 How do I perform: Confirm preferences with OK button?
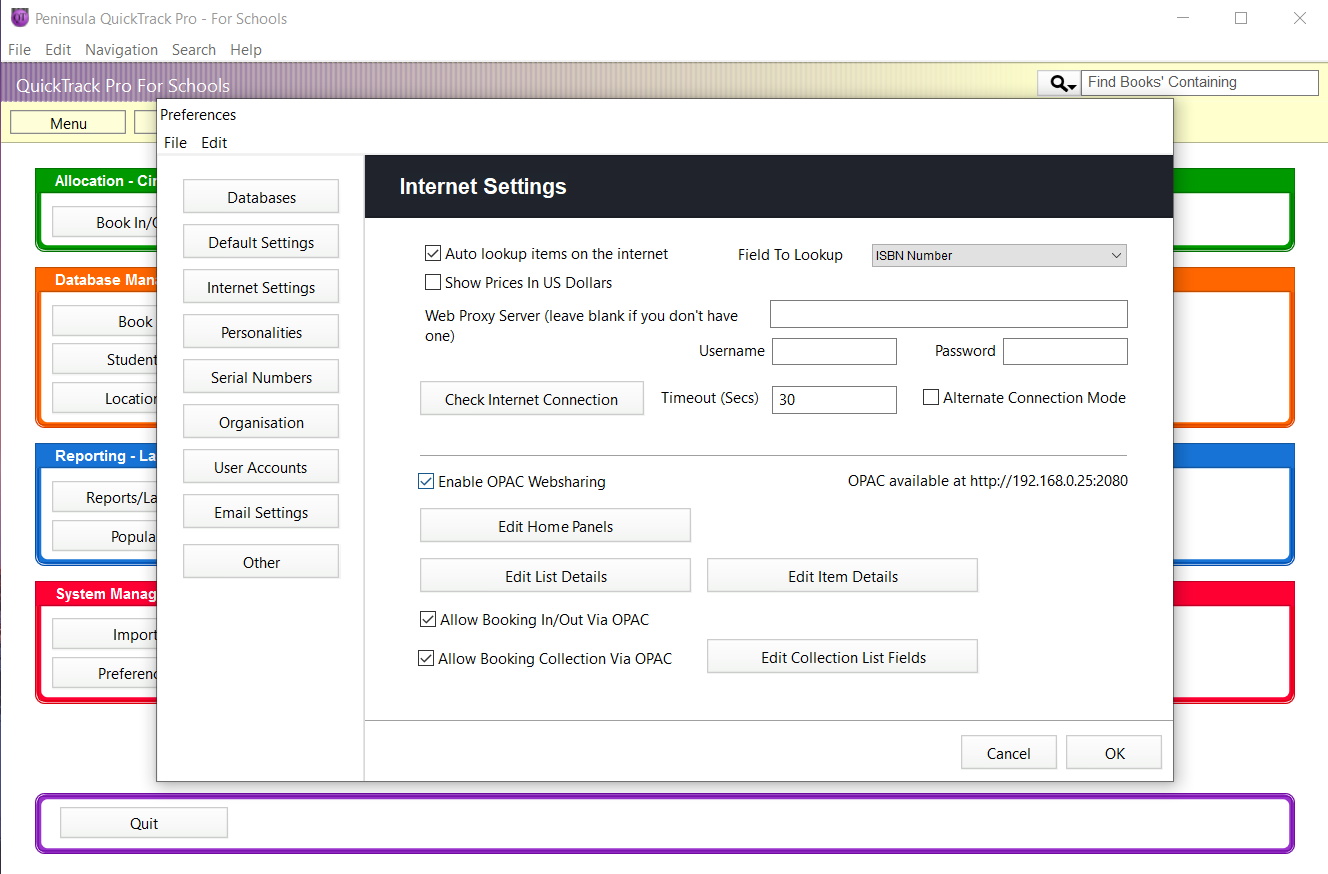click(x=1114, y=753)
